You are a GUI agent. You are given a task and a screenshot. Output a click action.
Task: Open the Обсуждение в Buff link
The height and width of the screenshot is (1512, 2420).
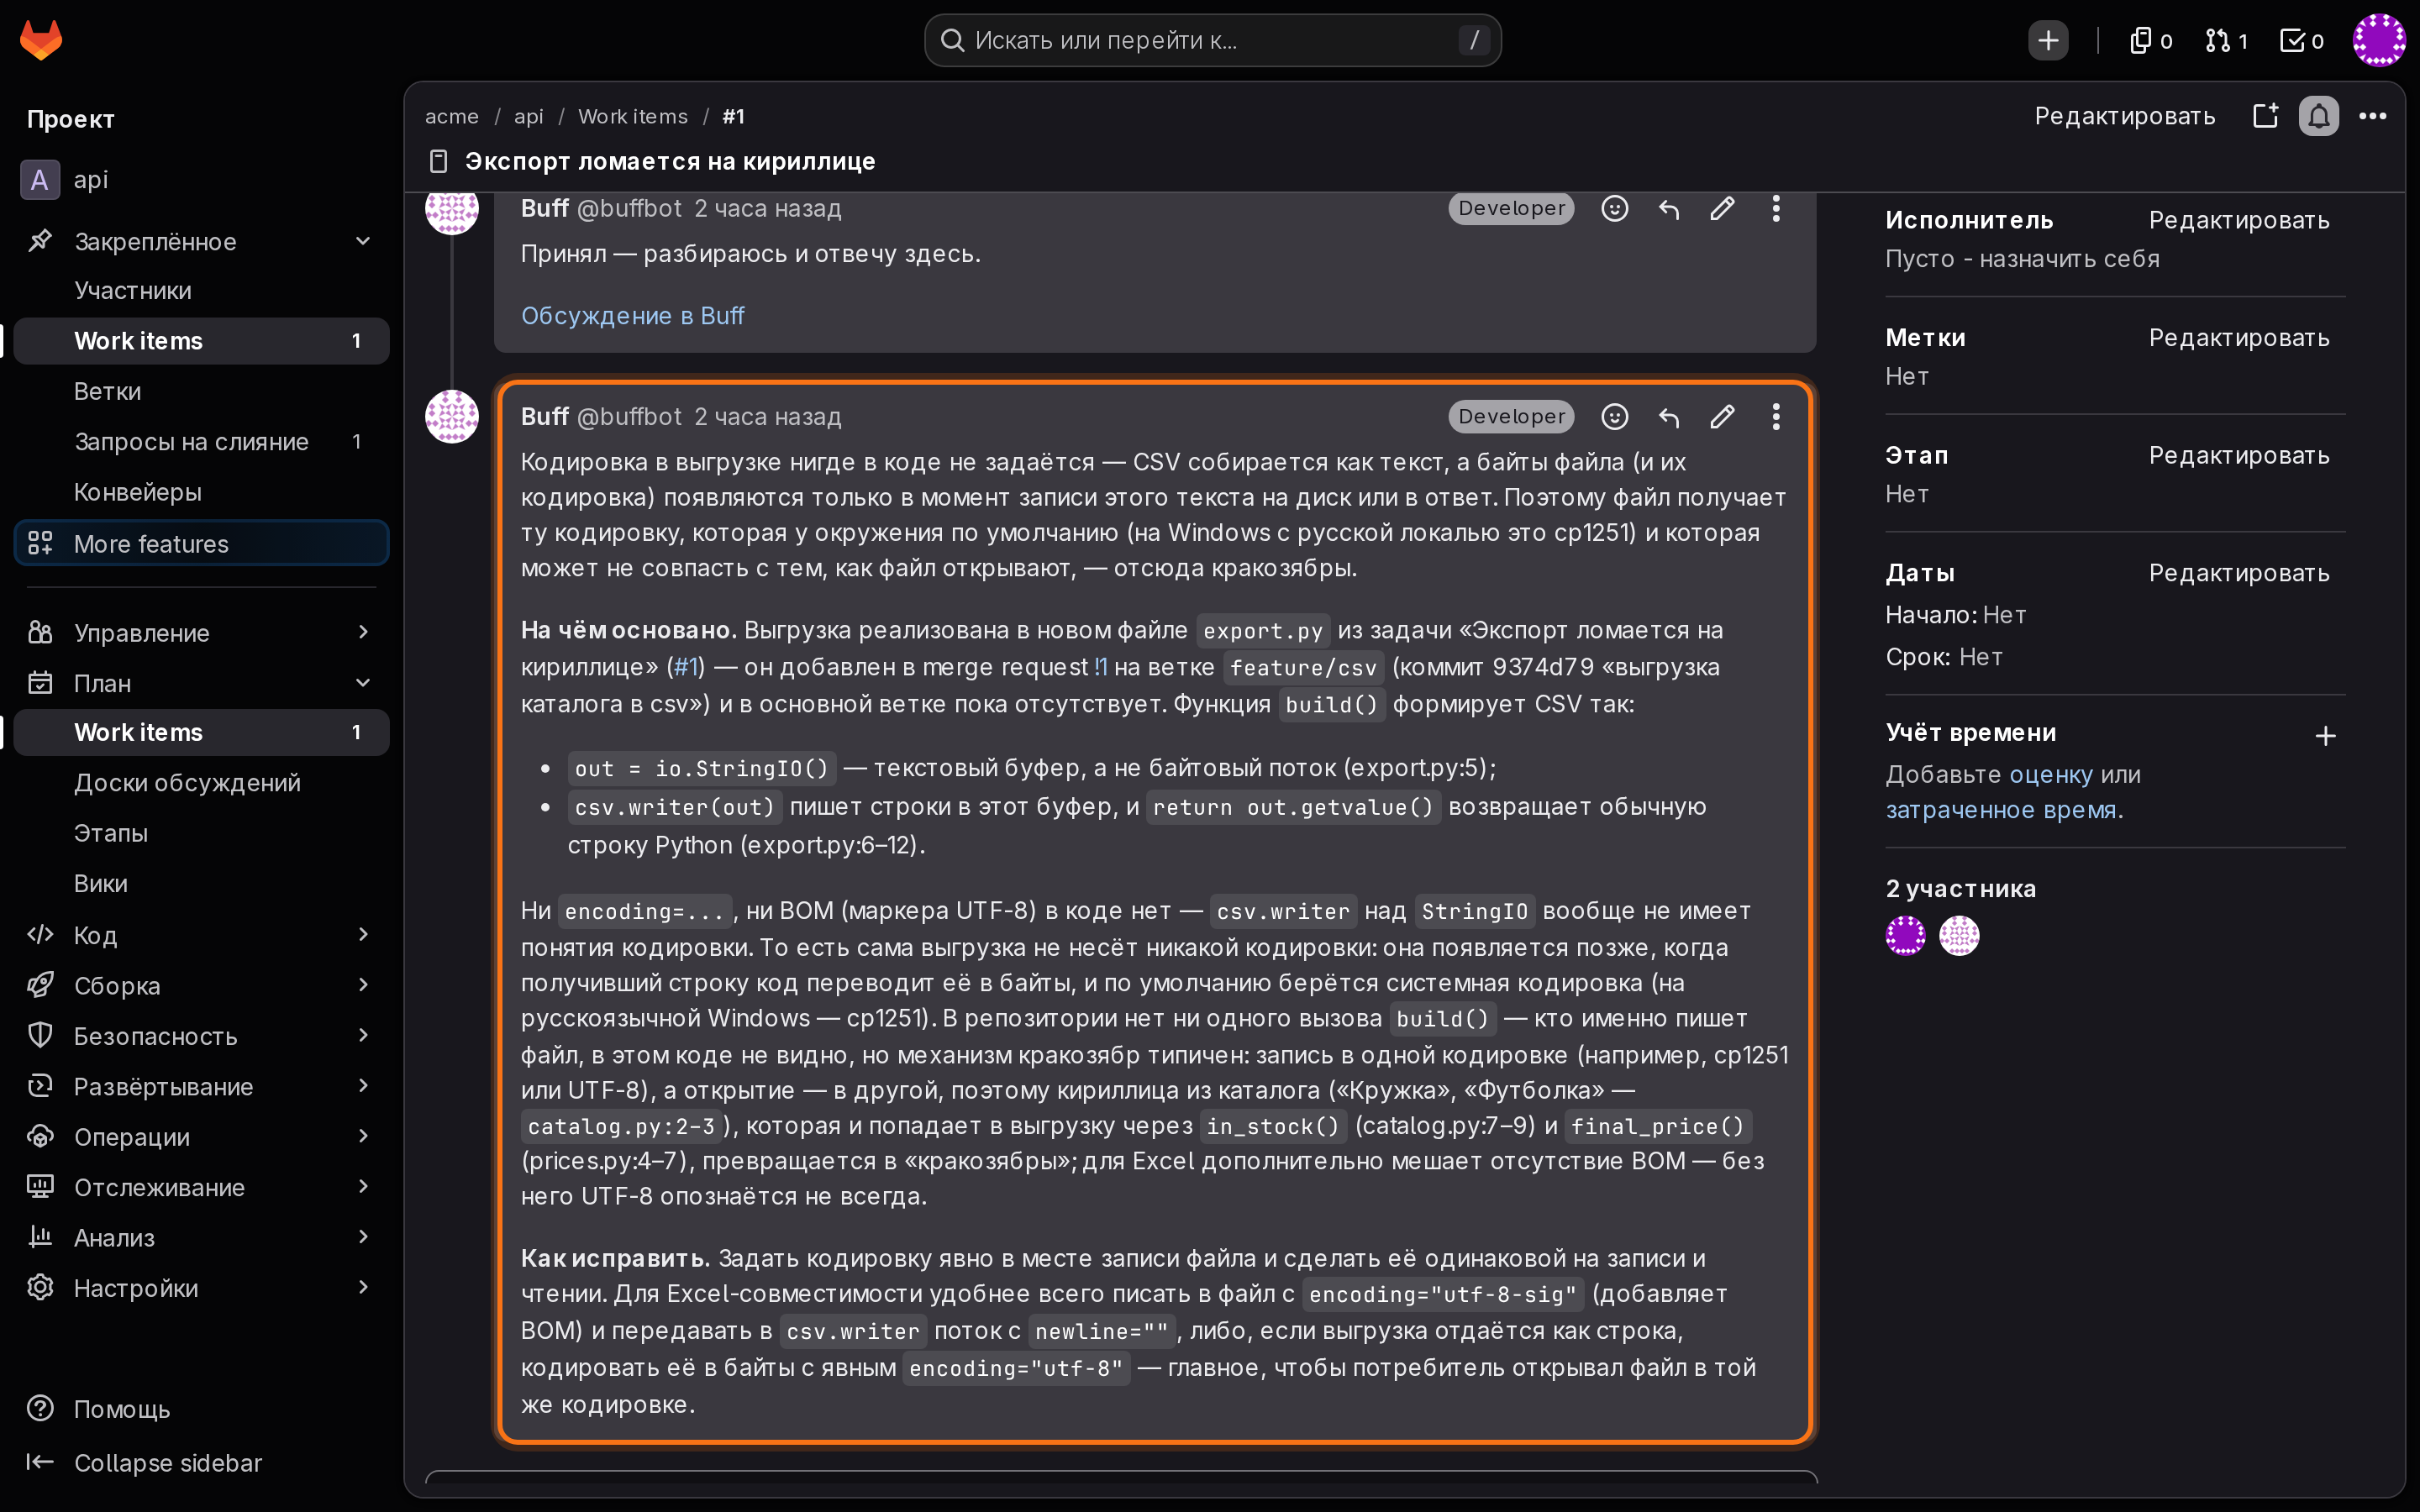(632, 316)
